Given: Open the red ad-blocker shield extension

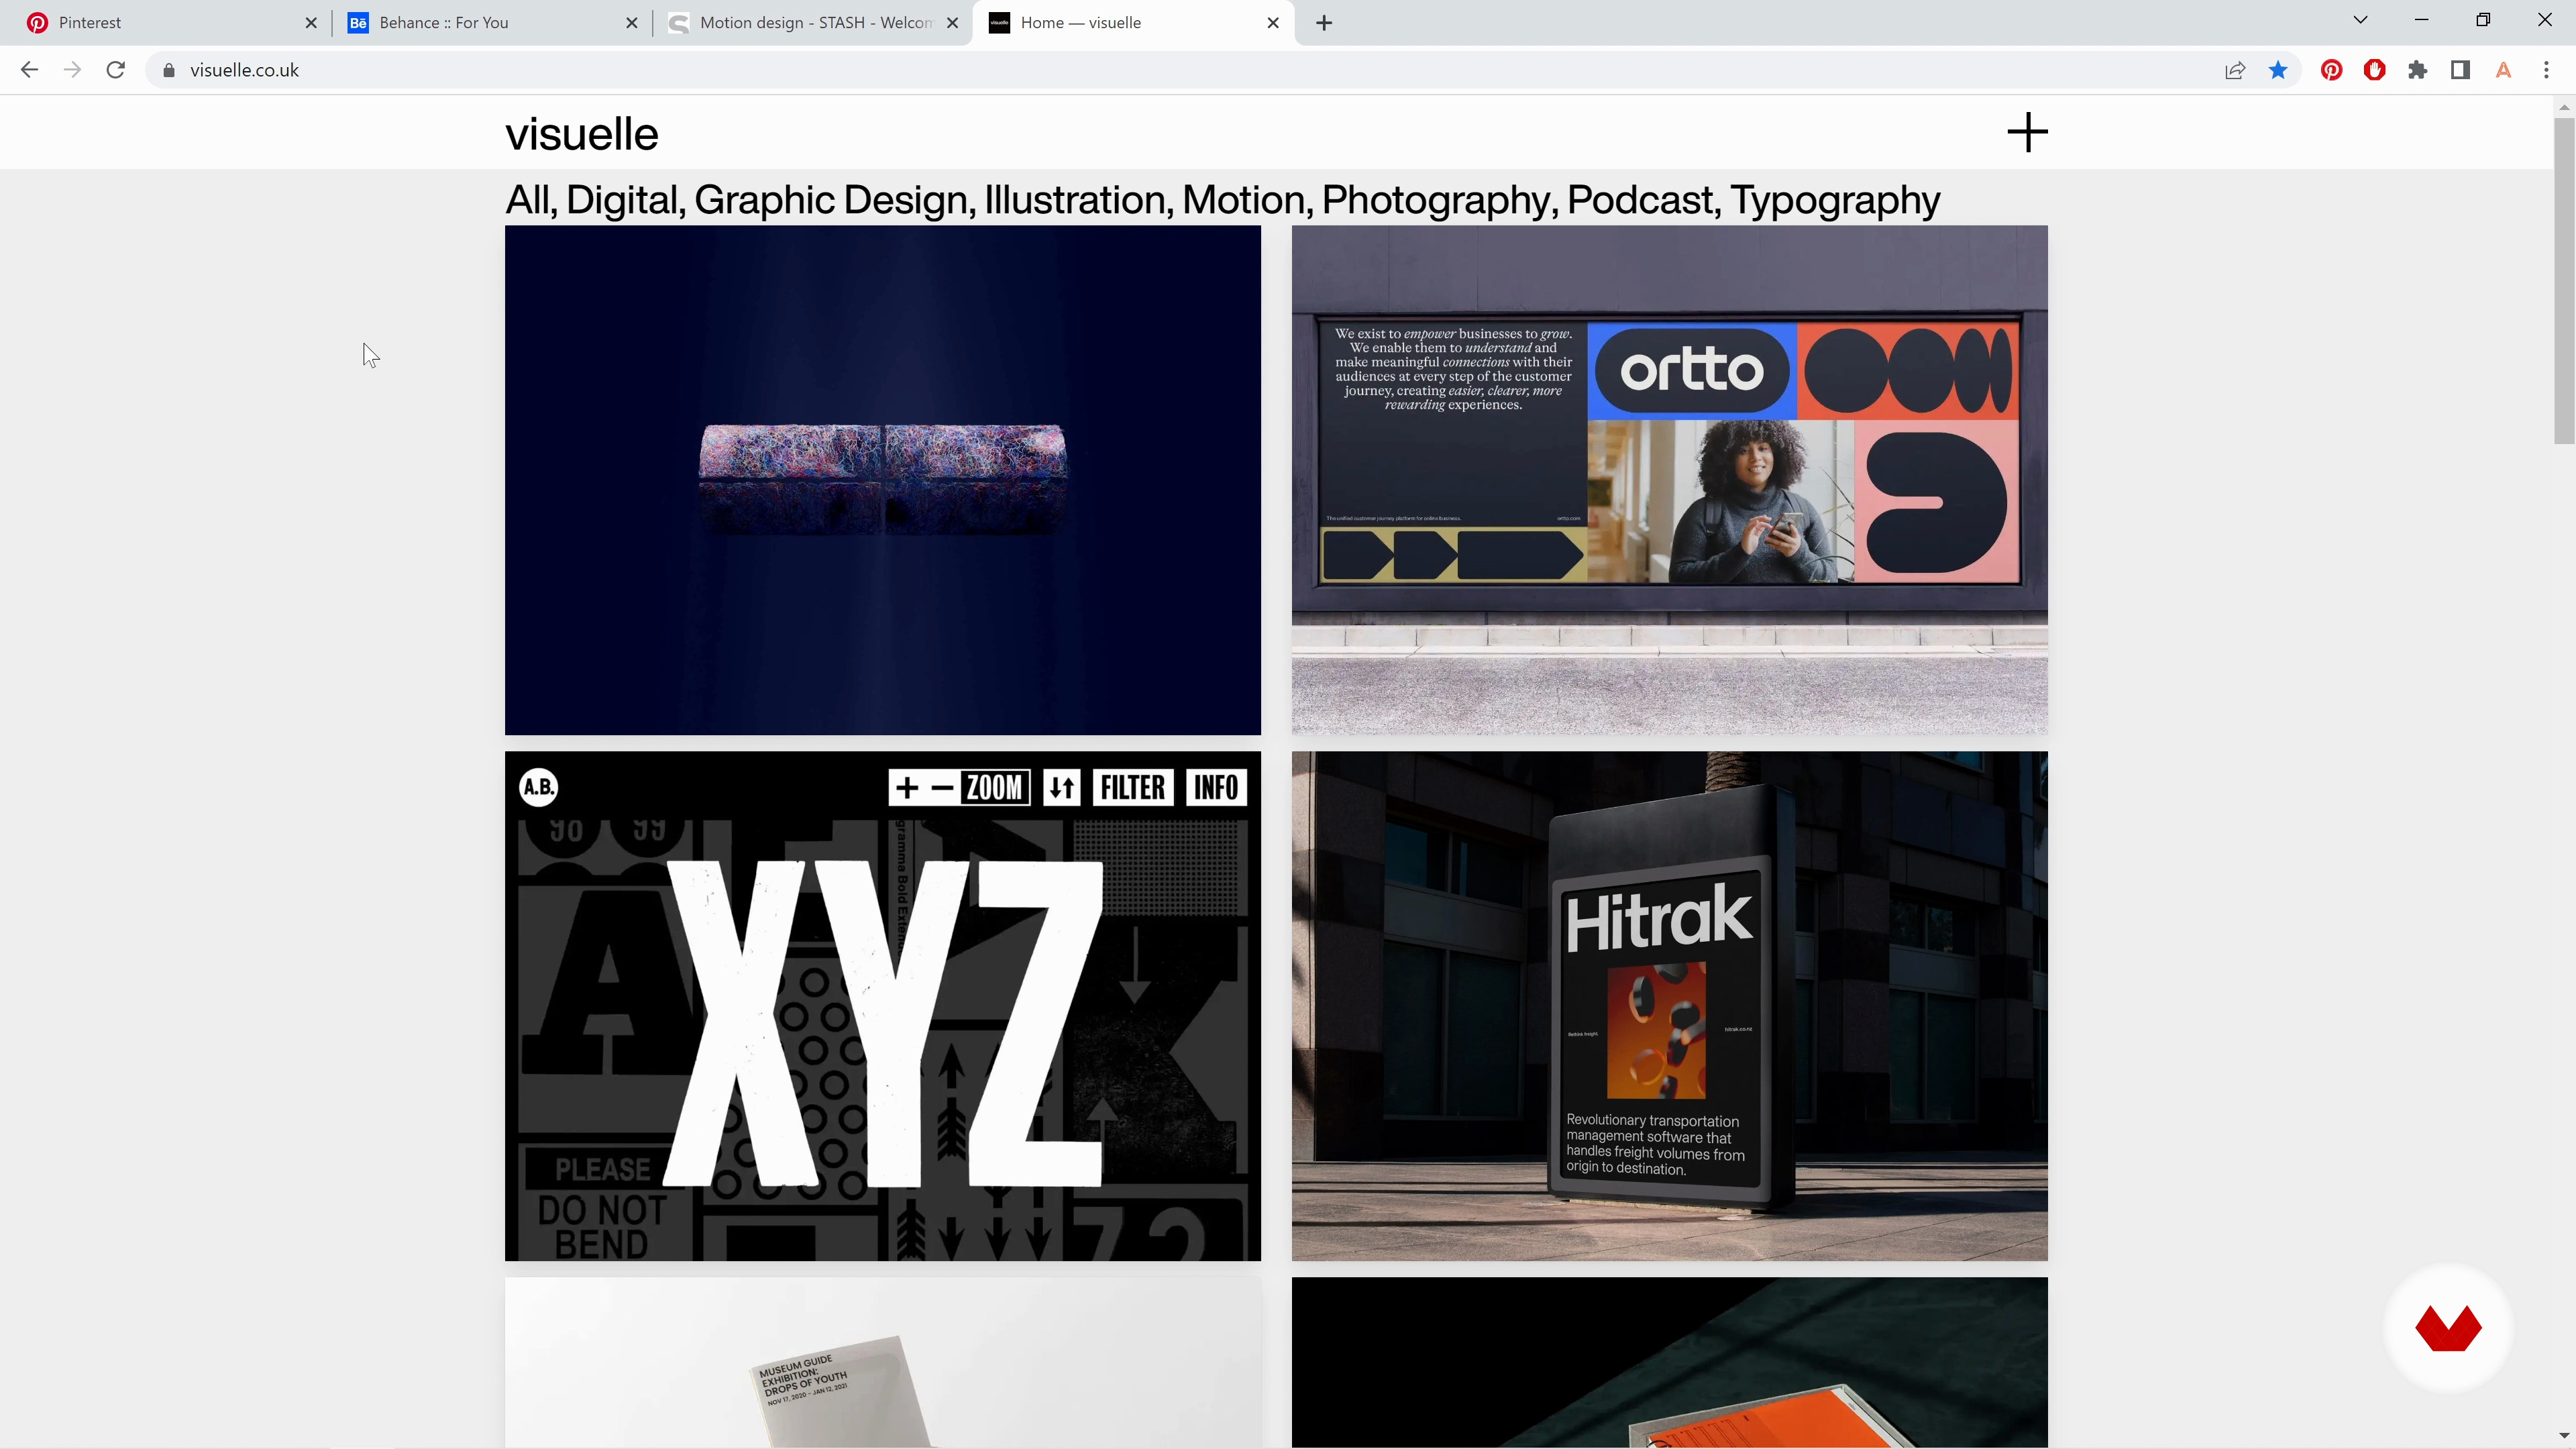Looking at the screenshot, I should click(2375, 70).
